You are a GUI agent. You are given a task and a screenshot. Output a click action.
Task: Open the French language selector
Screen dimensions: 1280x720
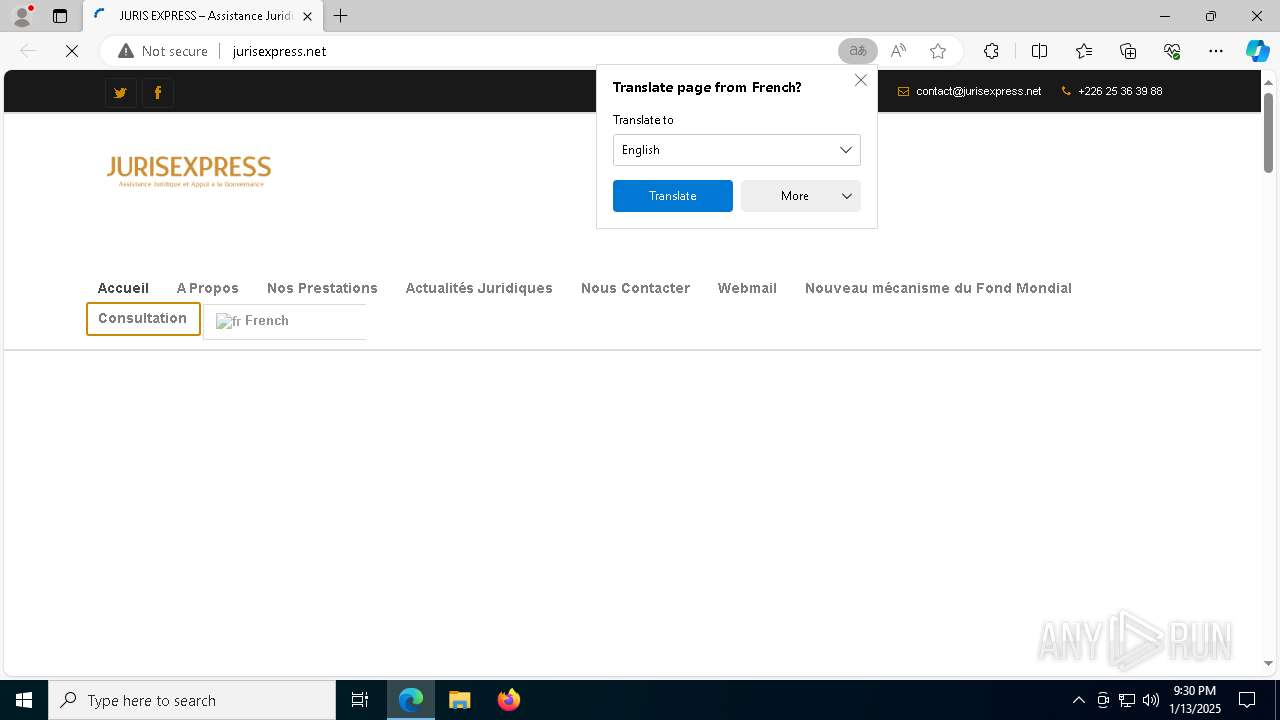[285, 321]
